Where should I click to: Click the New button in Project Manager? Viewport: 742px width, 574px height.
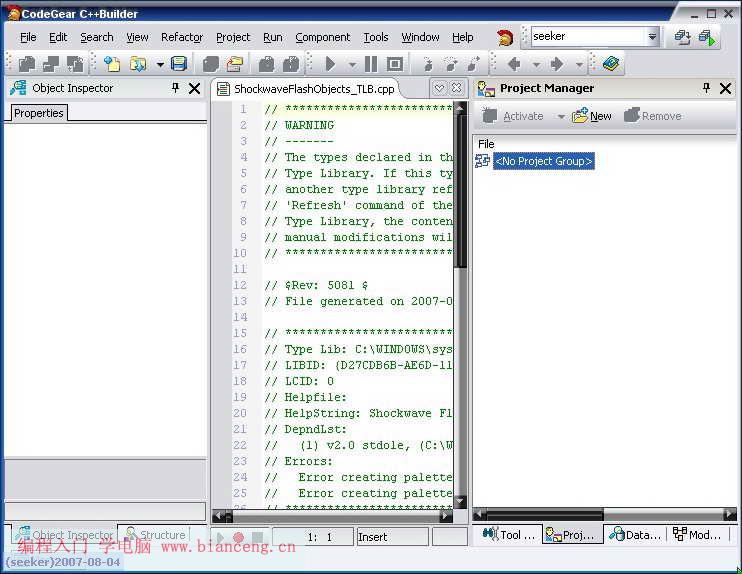click(592, 116)
